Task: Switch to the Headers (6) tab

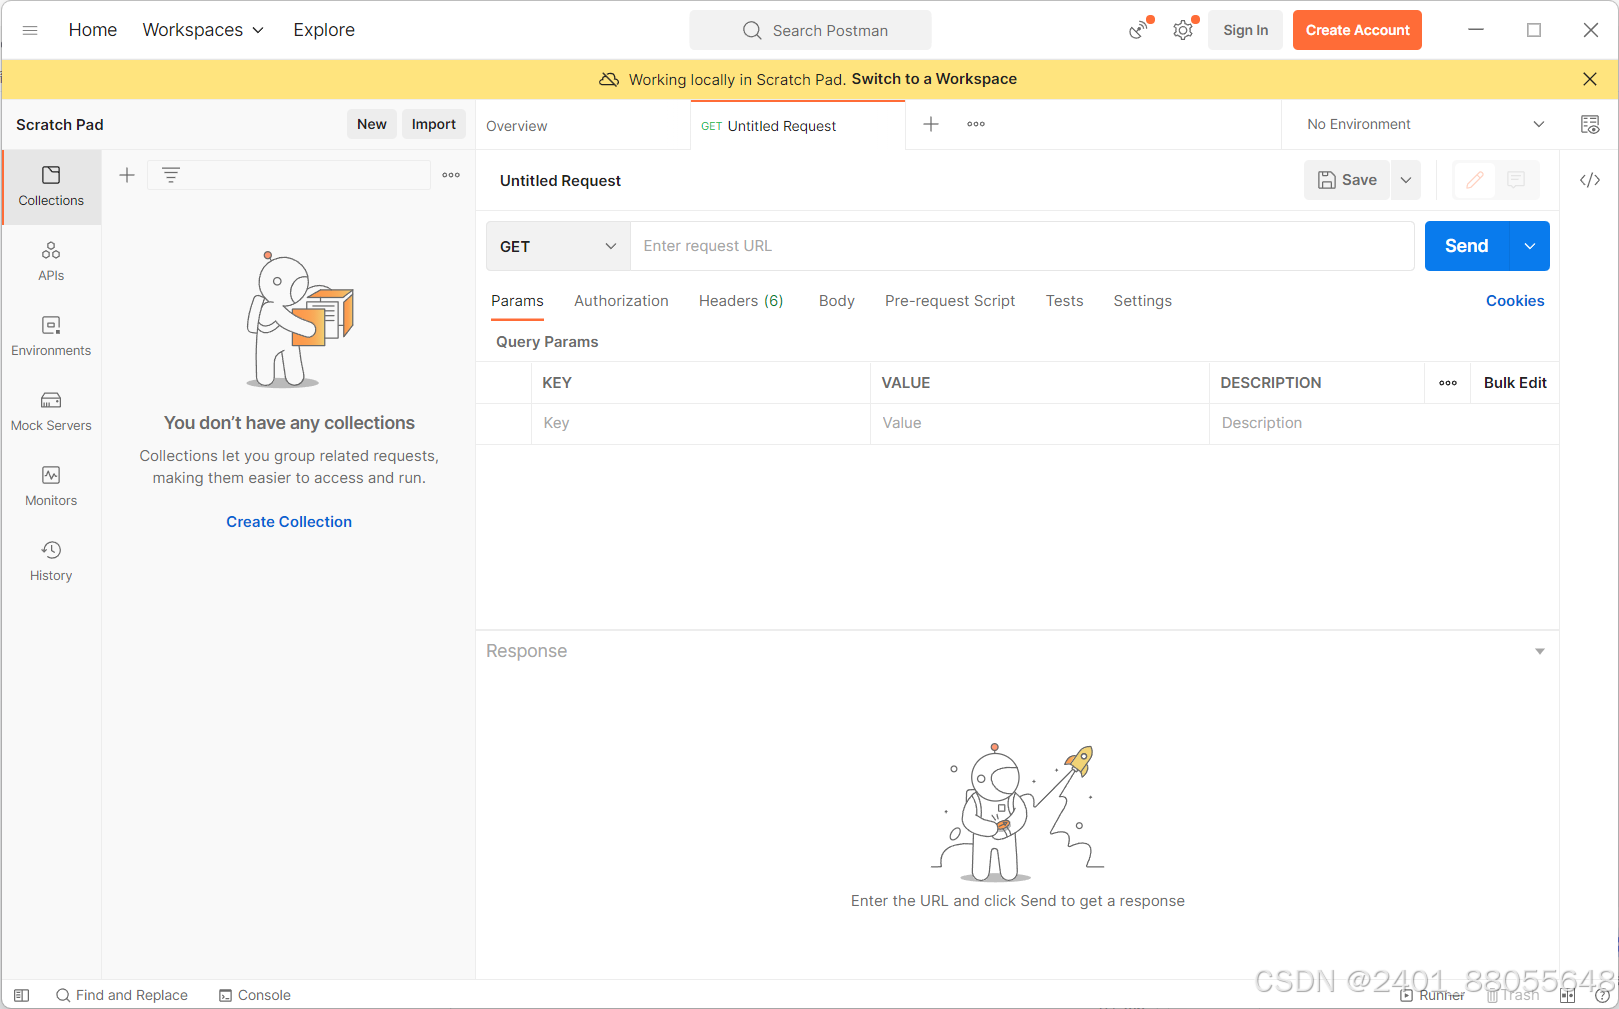Action: 741,301
